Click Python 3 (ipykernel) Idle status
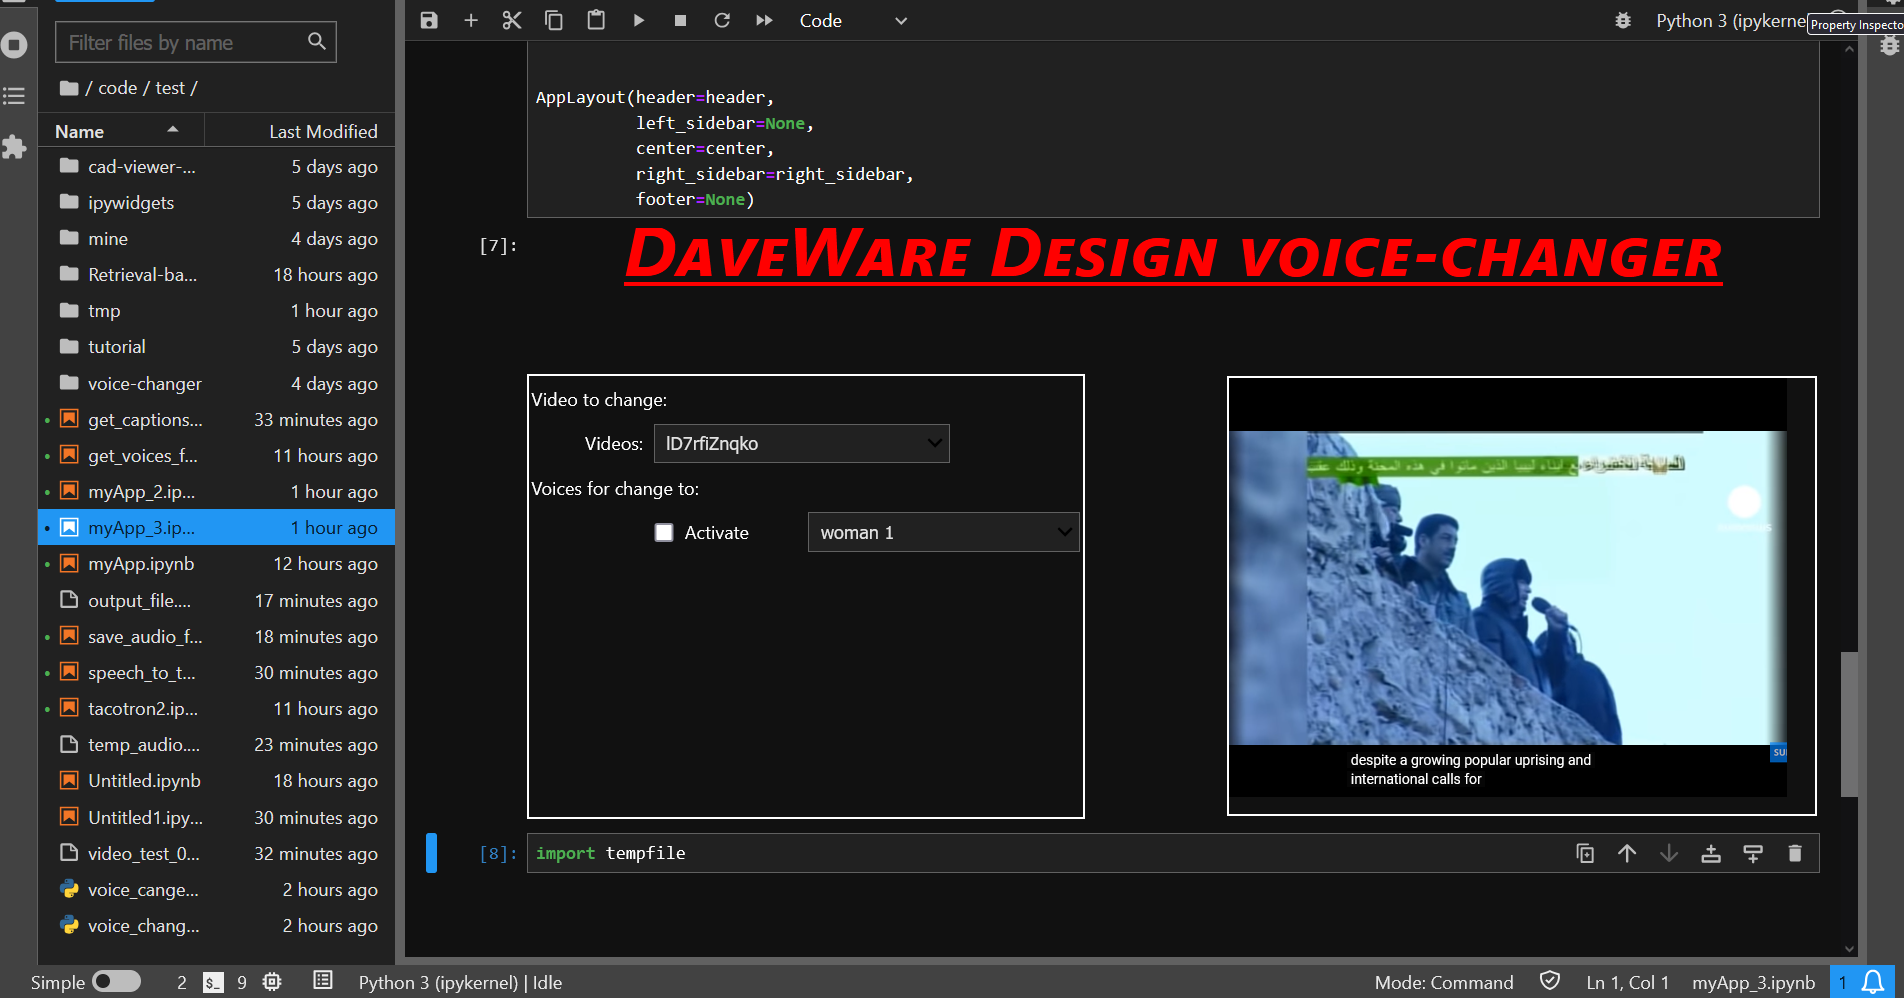The width and height of the screenshot is (1904, 1000). pos(460,983)
